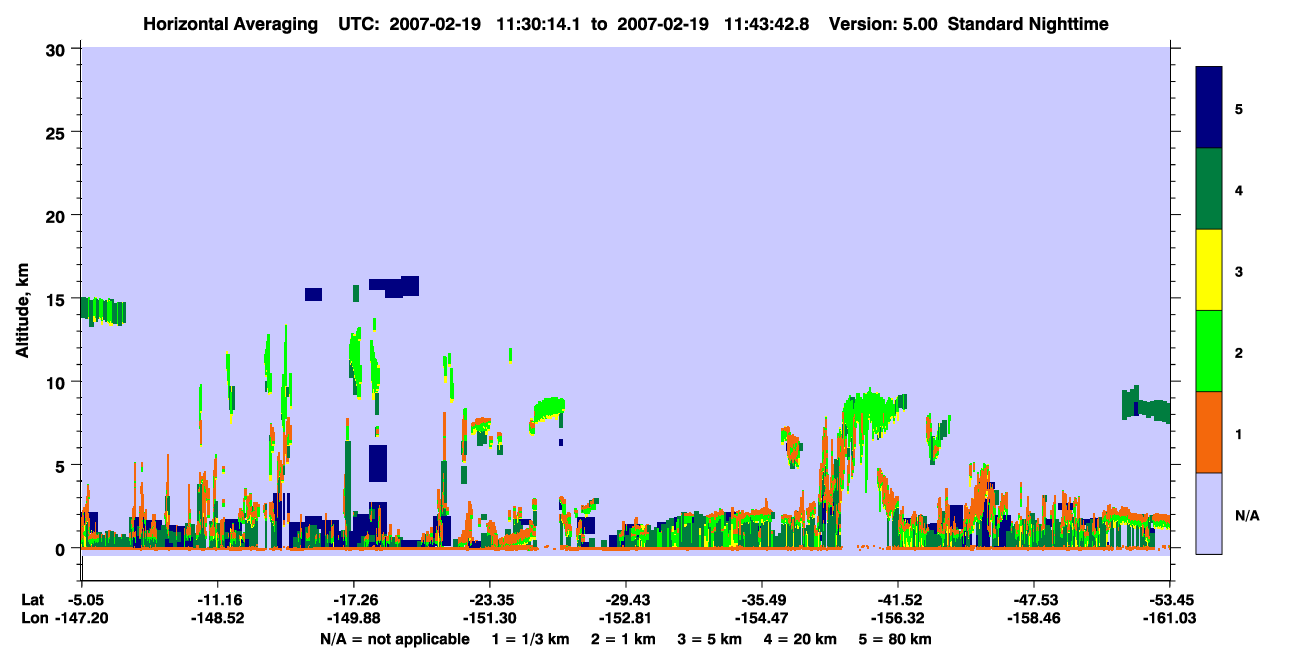Click the y-axis tick label 20
1300x667 pixels.
pyautogui.click(x=58, y=215)
